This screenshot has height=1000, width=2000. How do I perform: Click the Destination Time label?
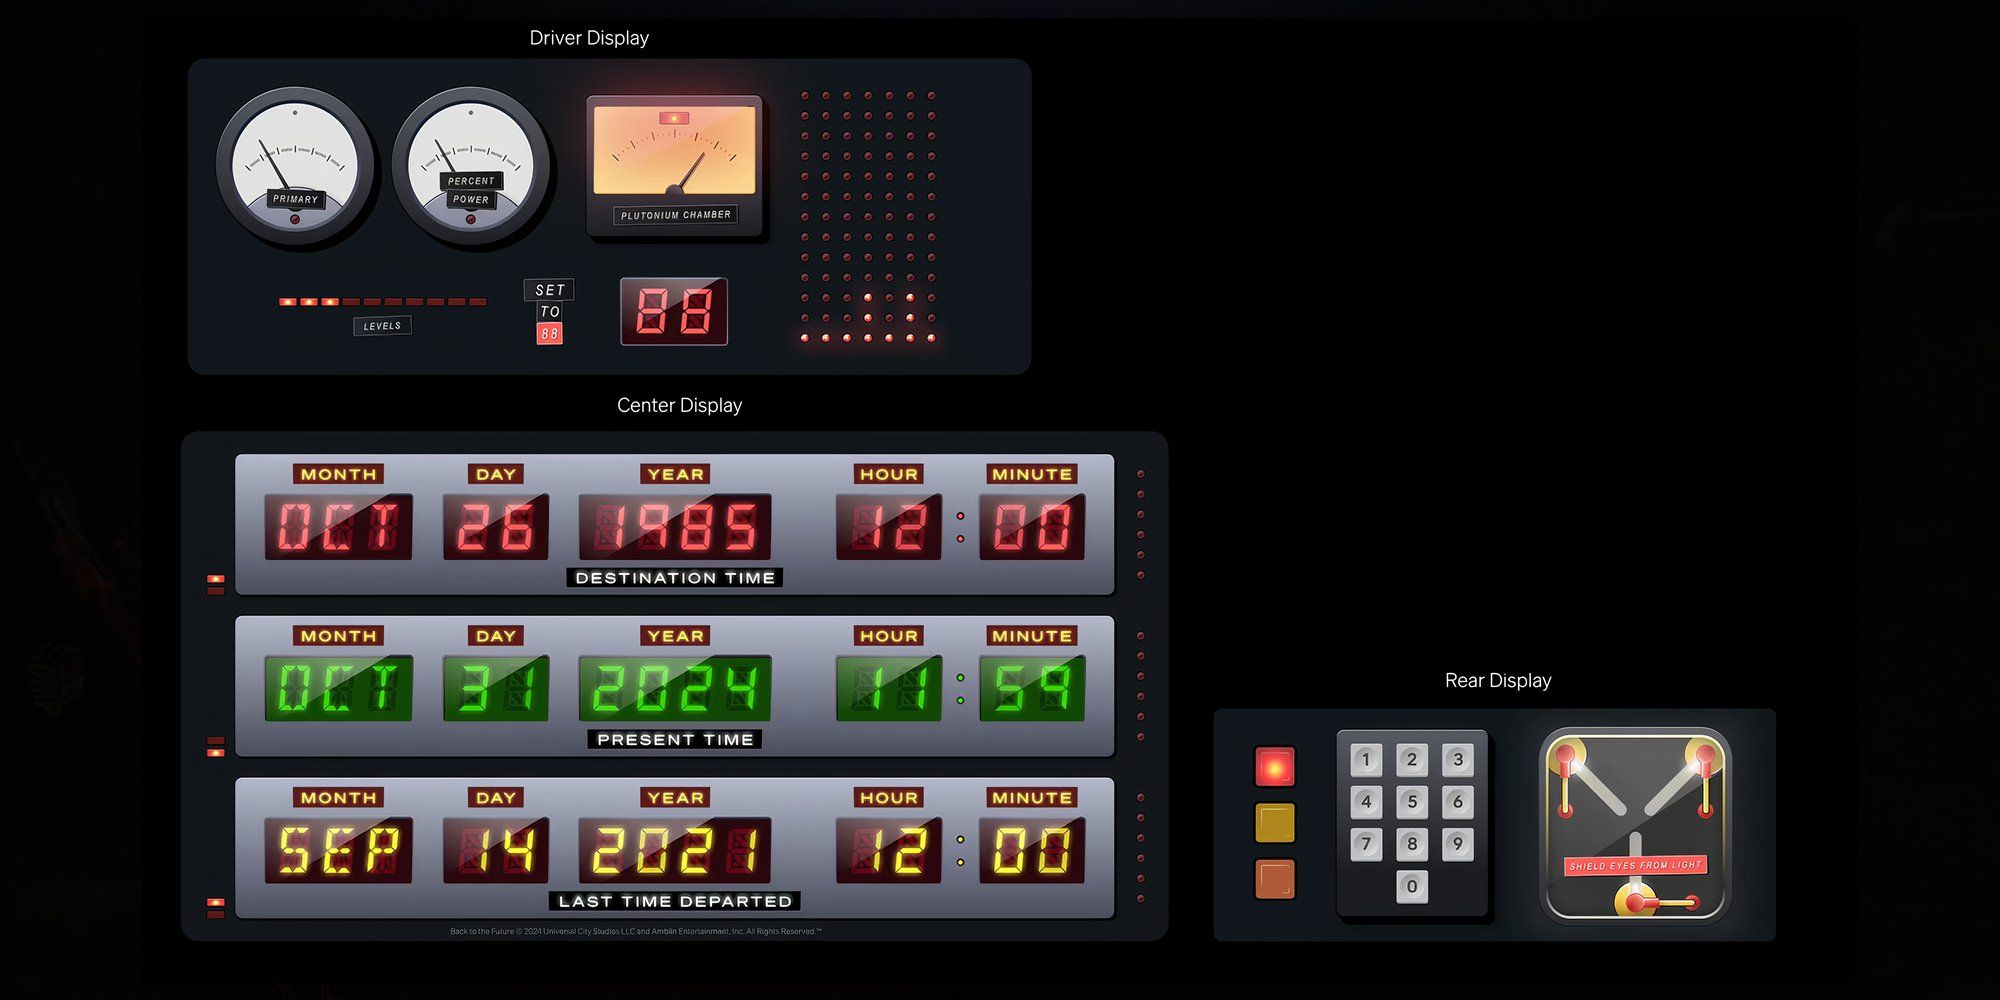[x=675, y=578]
